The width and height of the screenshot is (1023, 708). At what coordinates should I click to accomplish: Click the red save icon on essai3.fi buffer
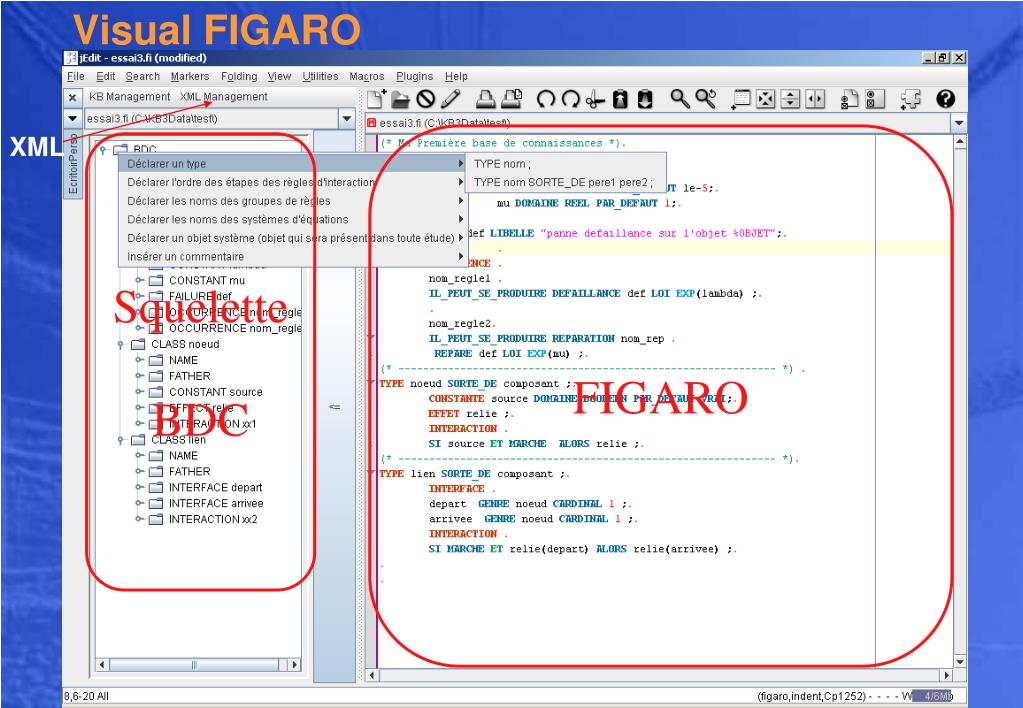pyautogui.click(x=372, y=123)
